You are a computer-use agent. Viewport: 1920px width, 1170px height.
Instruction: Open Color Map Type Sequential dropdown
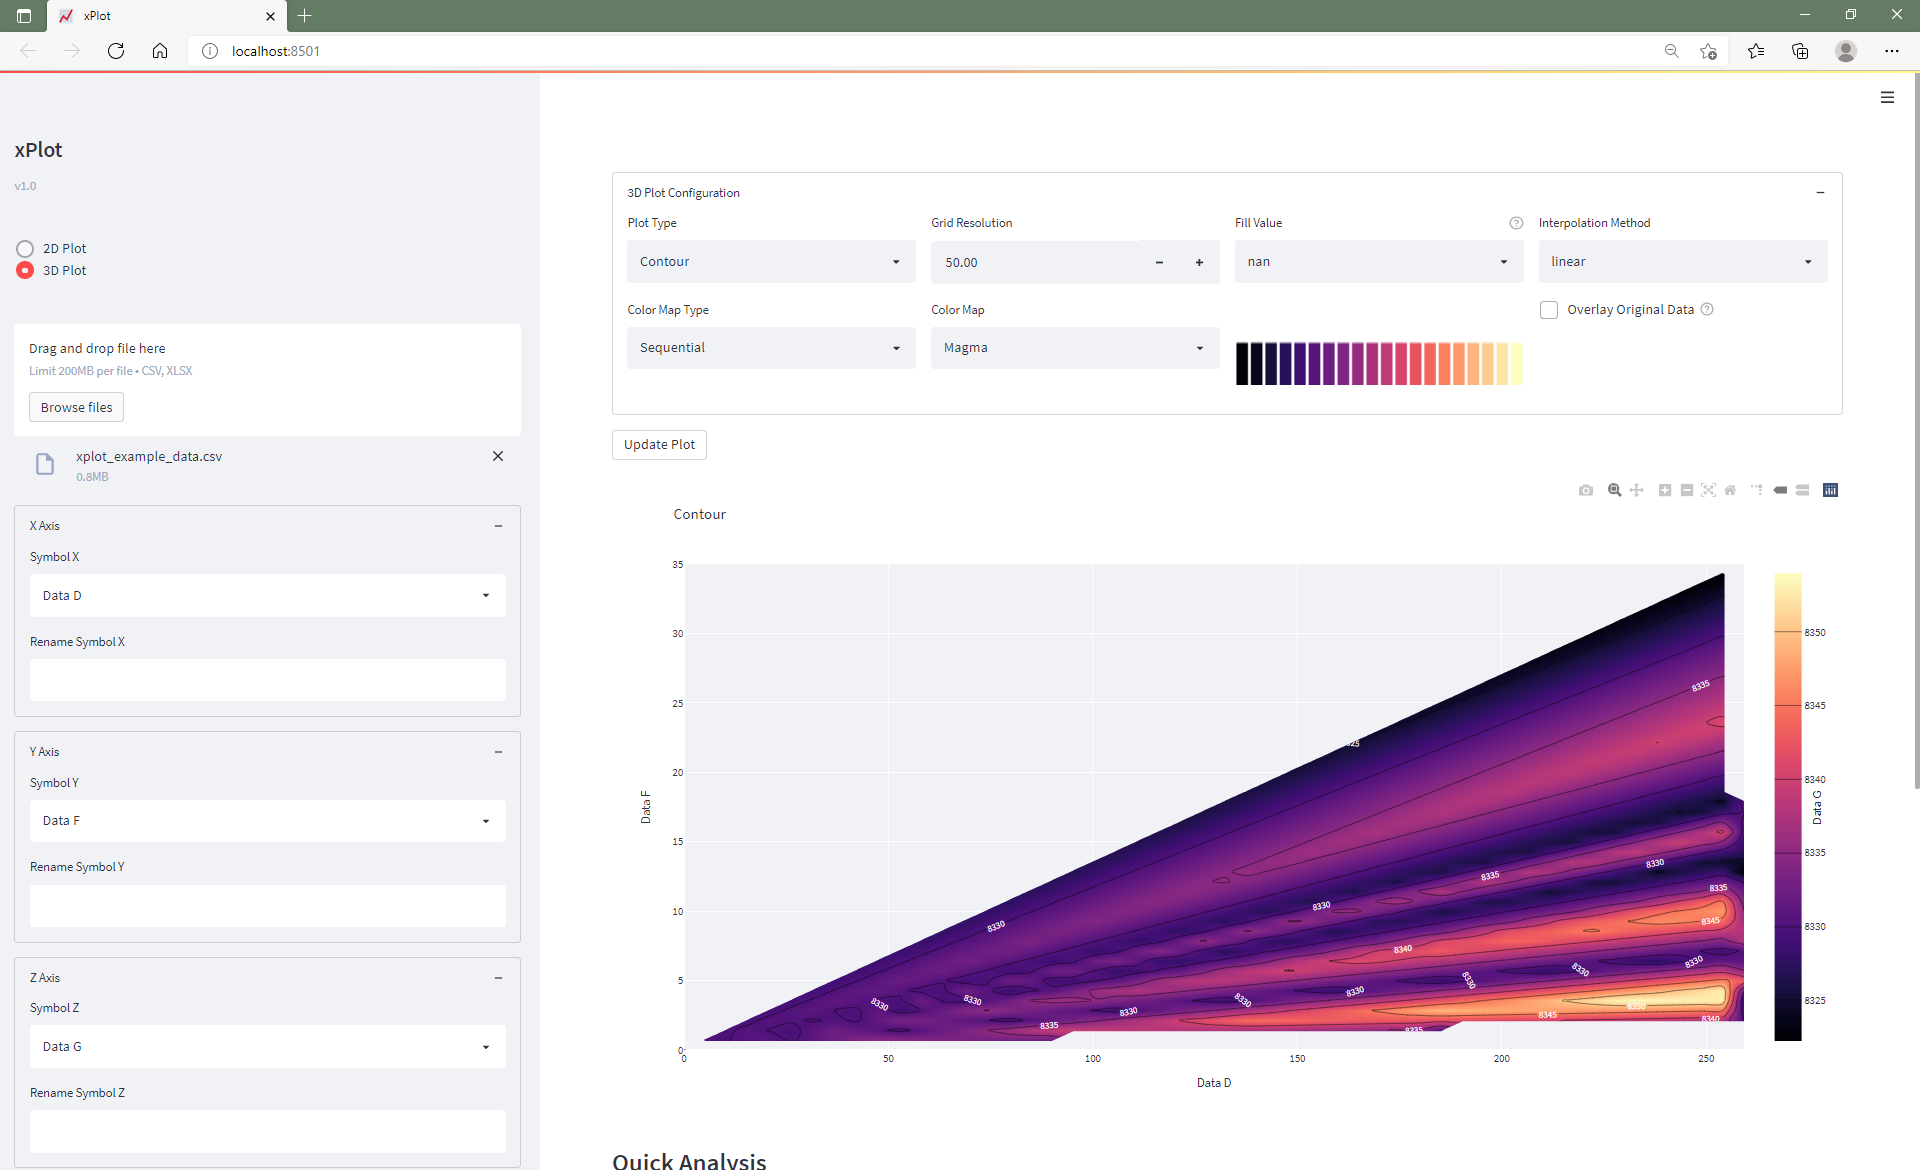(771, 348)
